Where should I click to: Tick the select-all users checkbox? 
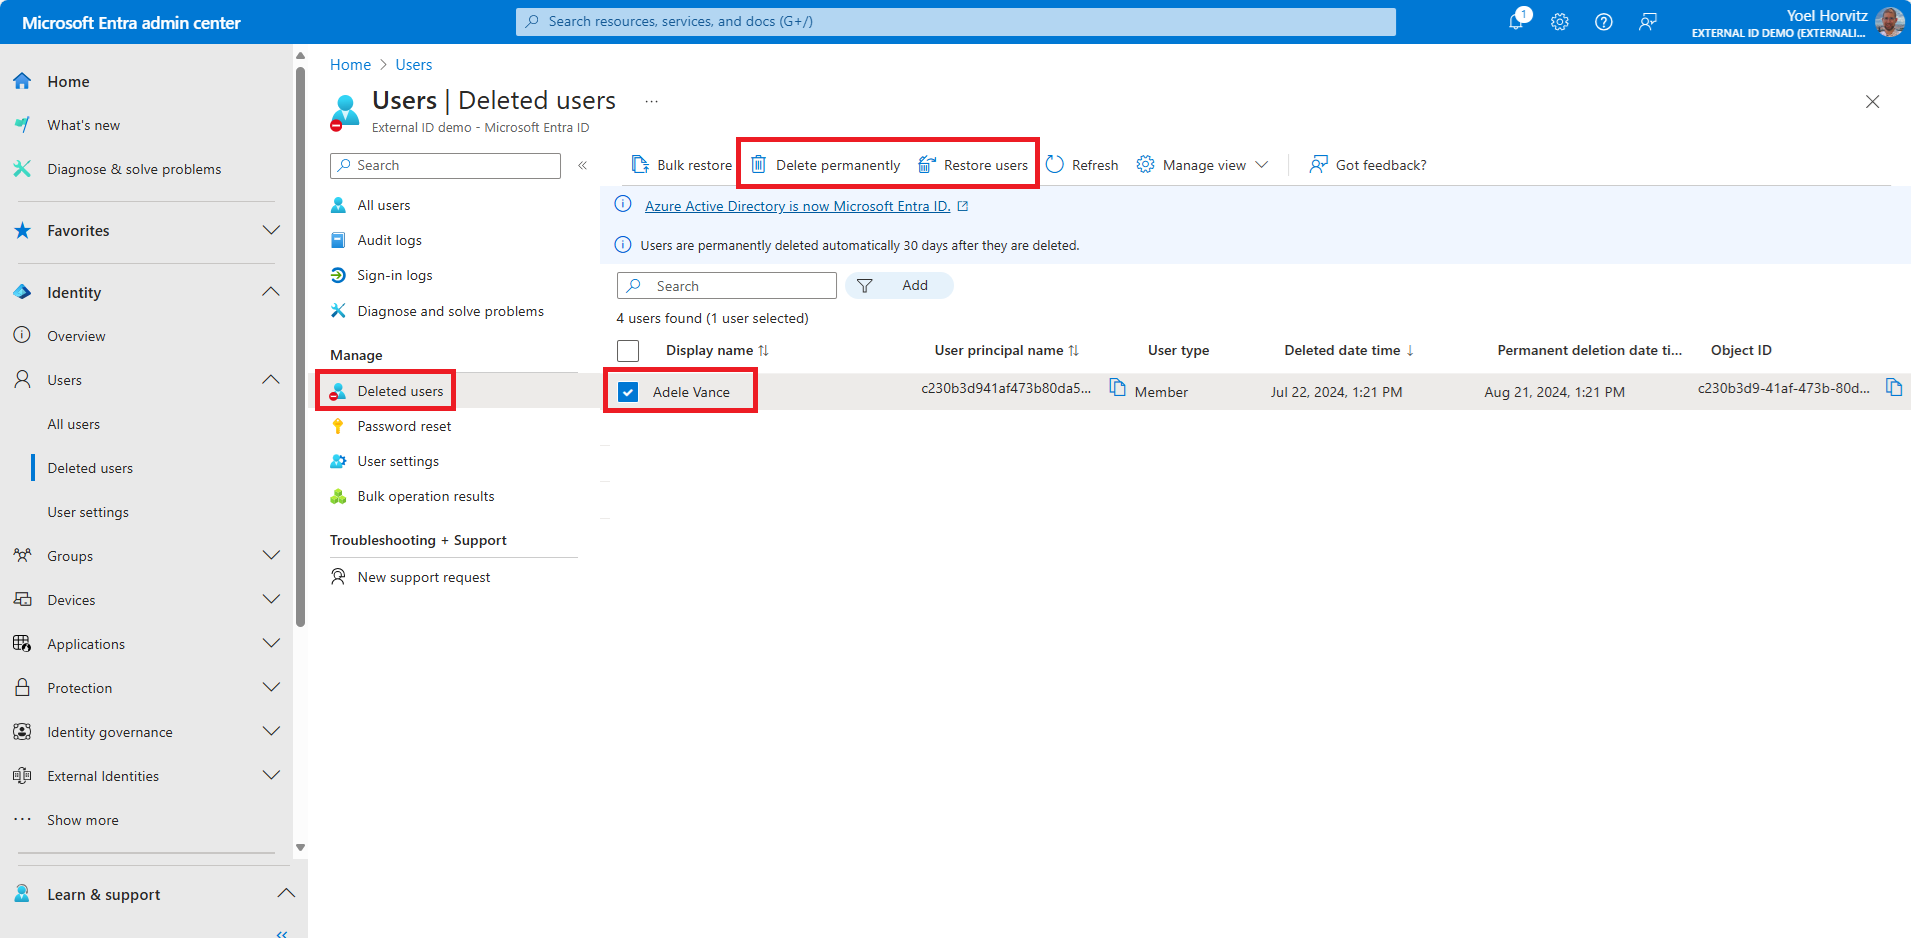tap(628, 351)
